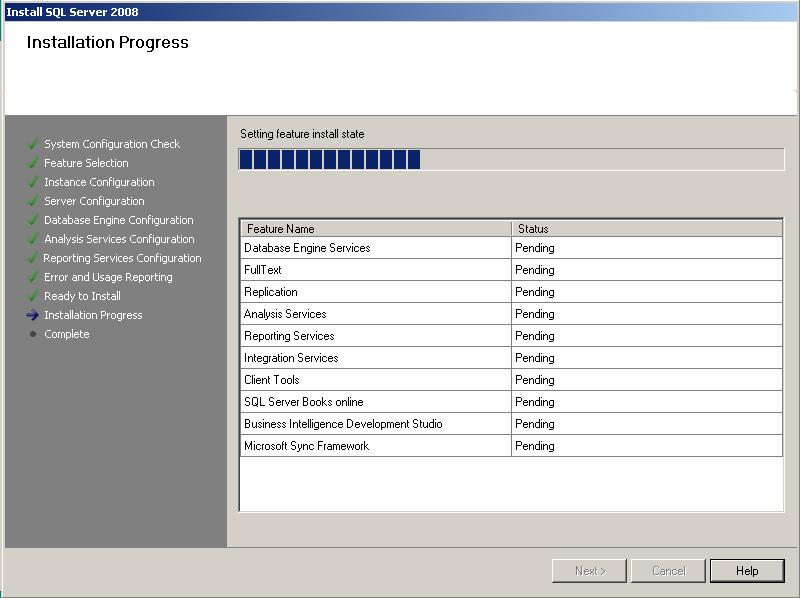Select the Replication feature row
800x598 pixels.
click(511, 292)
